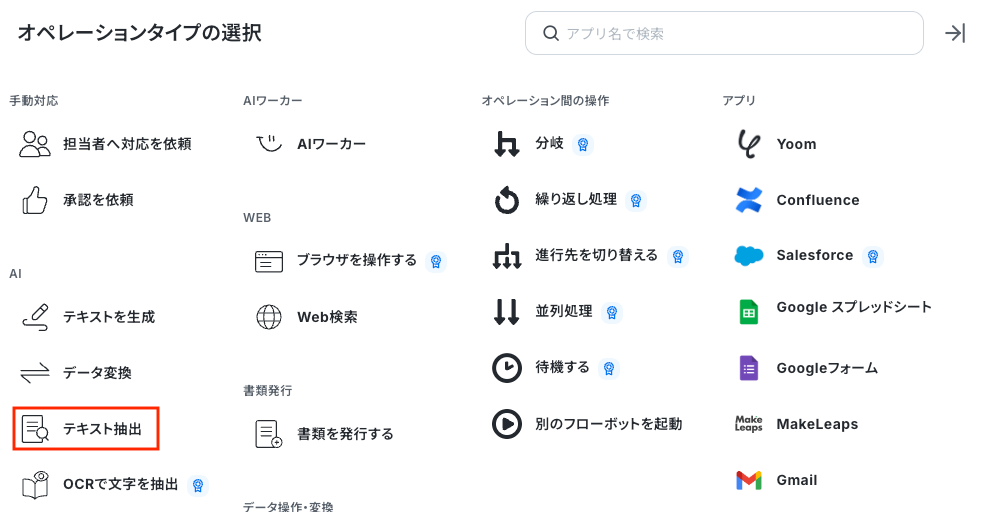This screenshot has height=512, width=981.
Task: Open the AIワーカー icon
Action: (269, 144)
